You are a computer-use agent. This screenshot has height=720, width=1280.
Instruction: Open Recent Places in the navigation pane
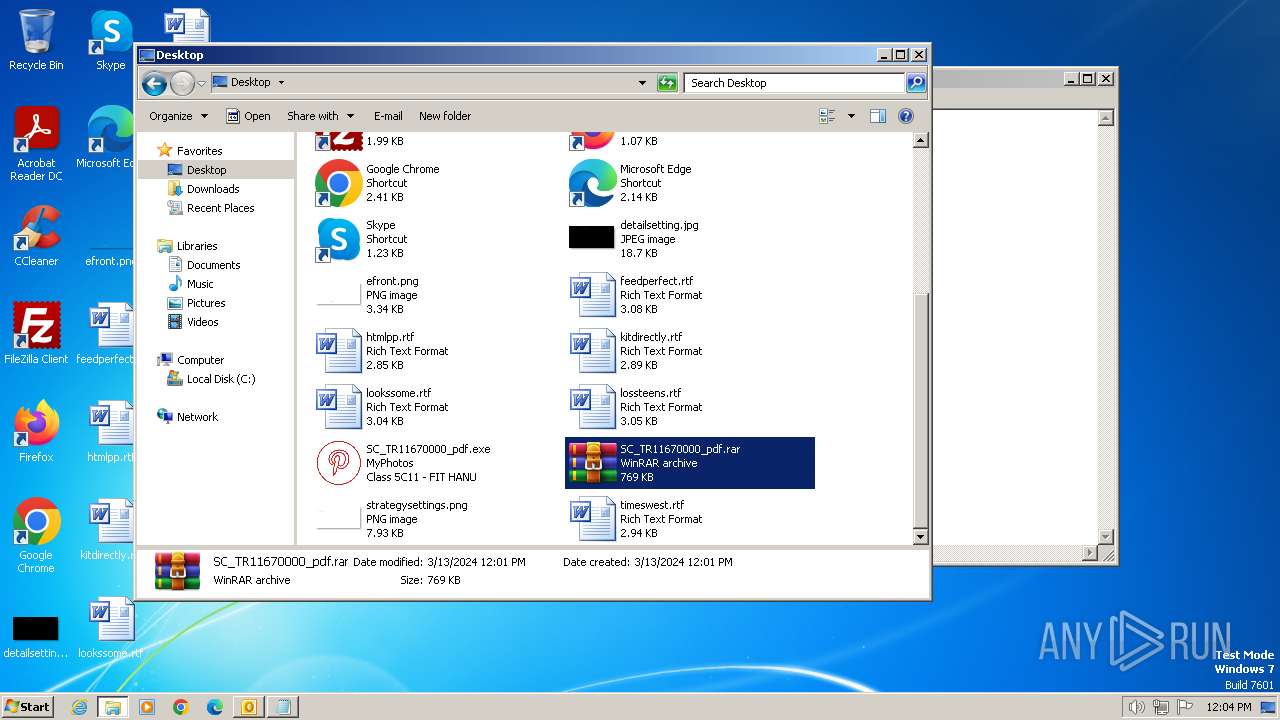[x=220, y=208]
